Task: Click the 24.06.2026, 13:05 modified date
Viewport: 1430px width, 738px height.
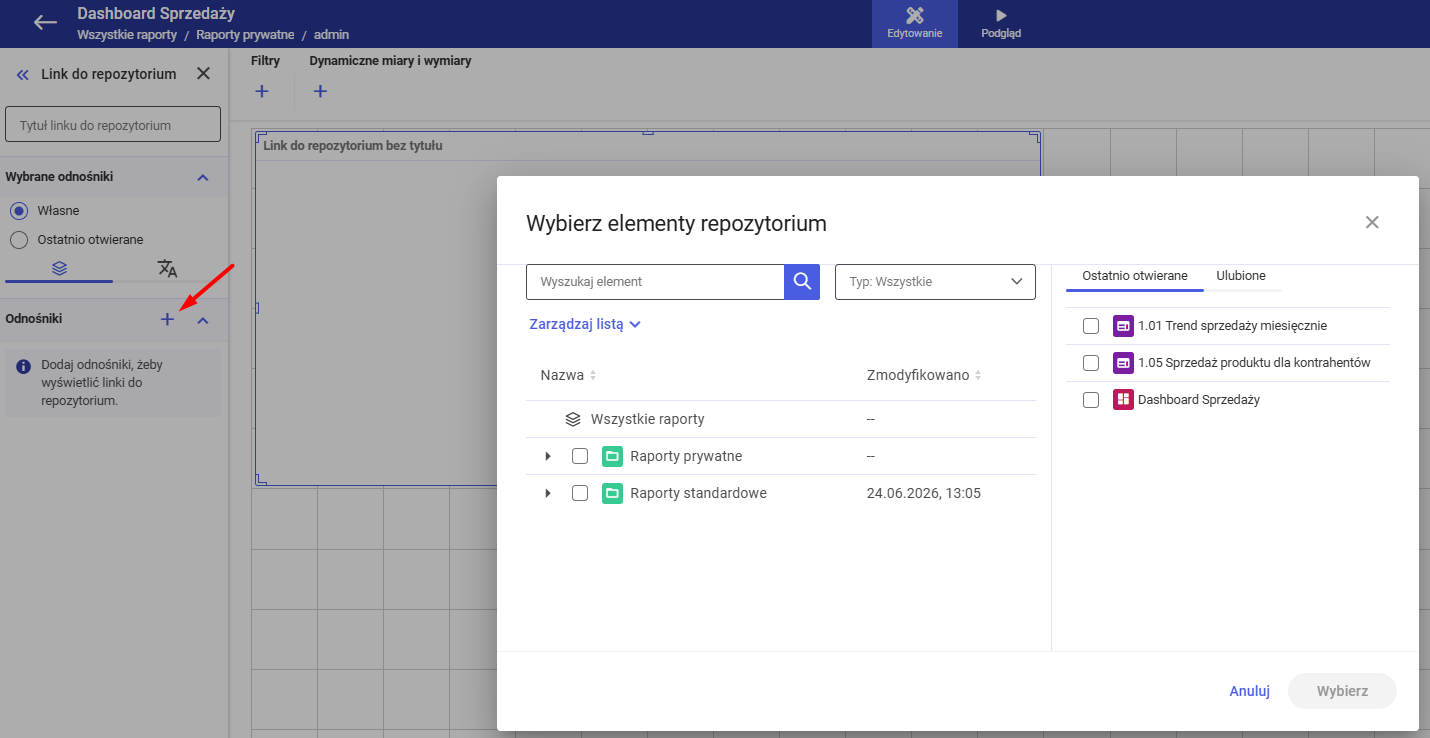Action: (924, 493)
